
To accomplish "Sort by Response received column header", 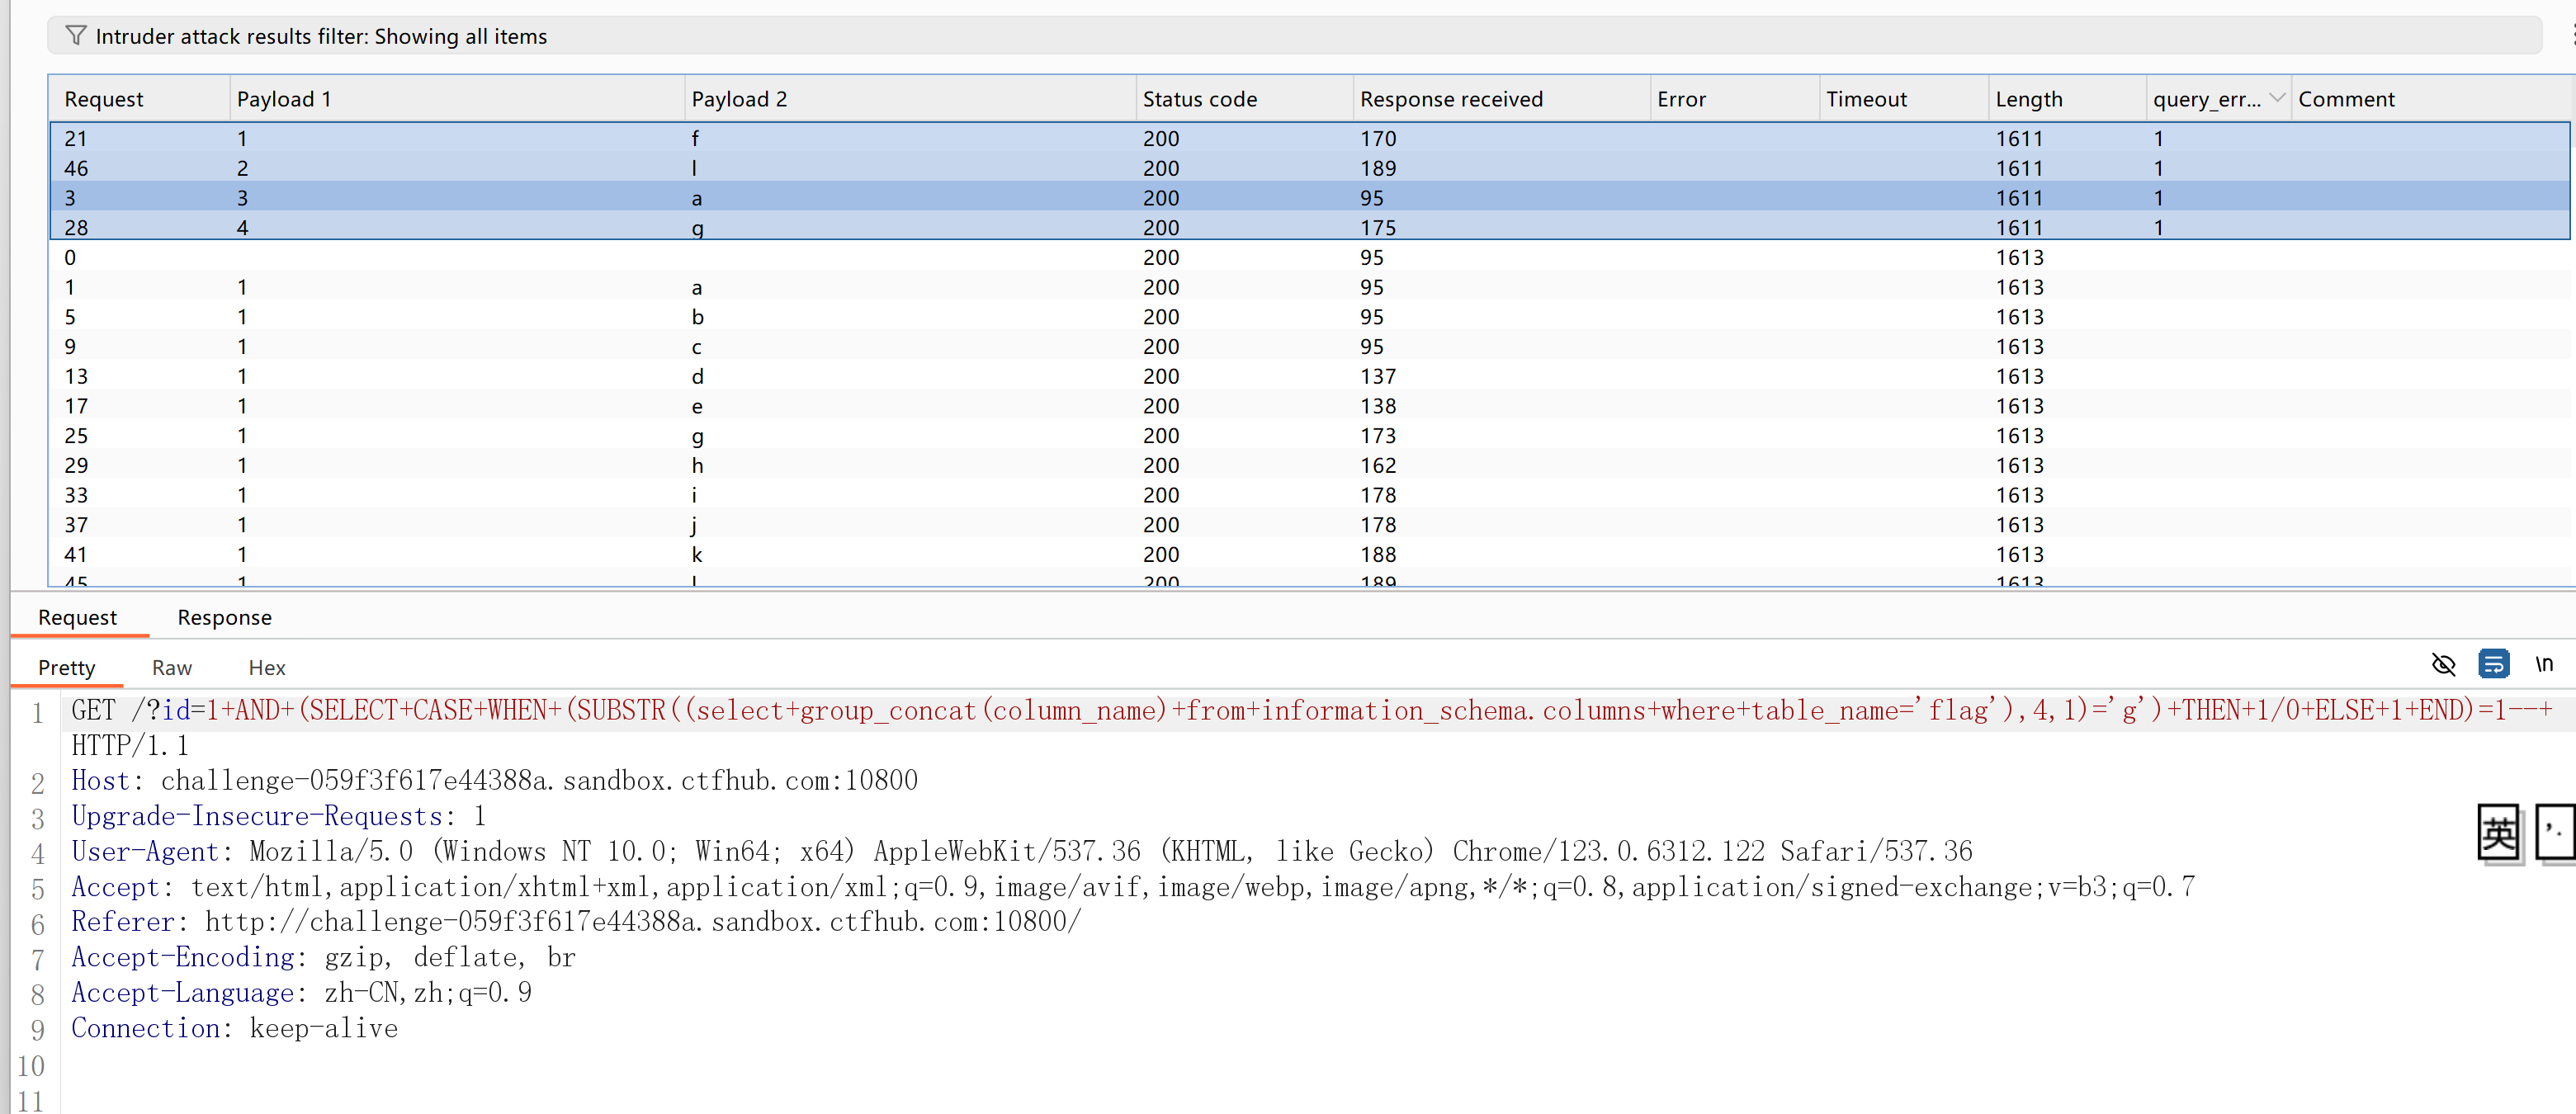I will pyautogui.click(x=1502, y=99).
